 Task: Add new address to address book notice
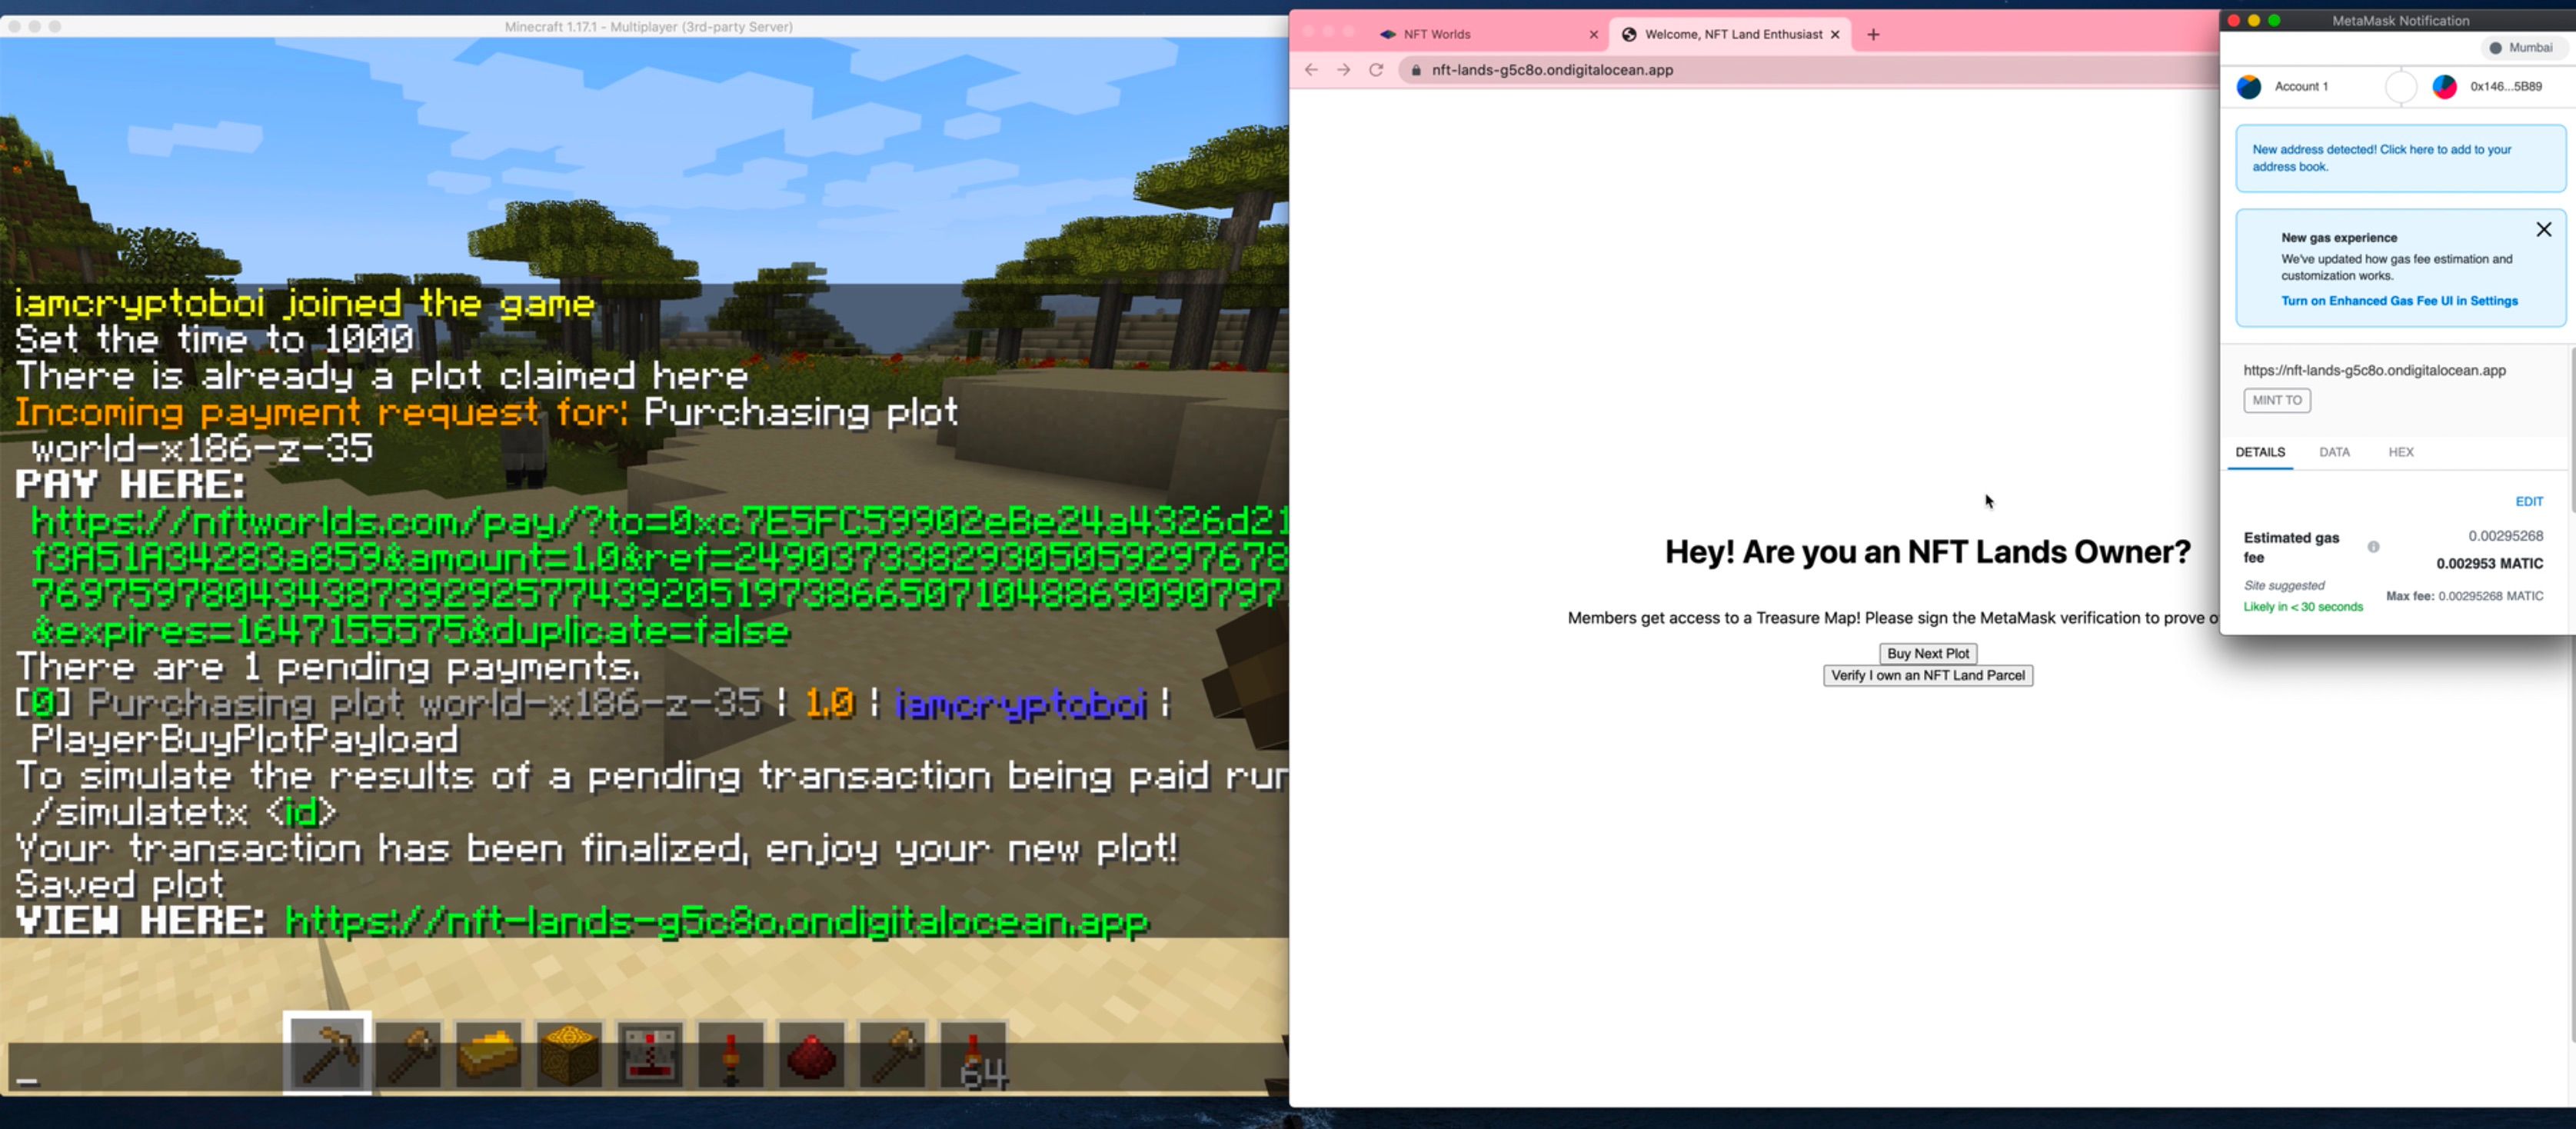[x=2400, y=158]
